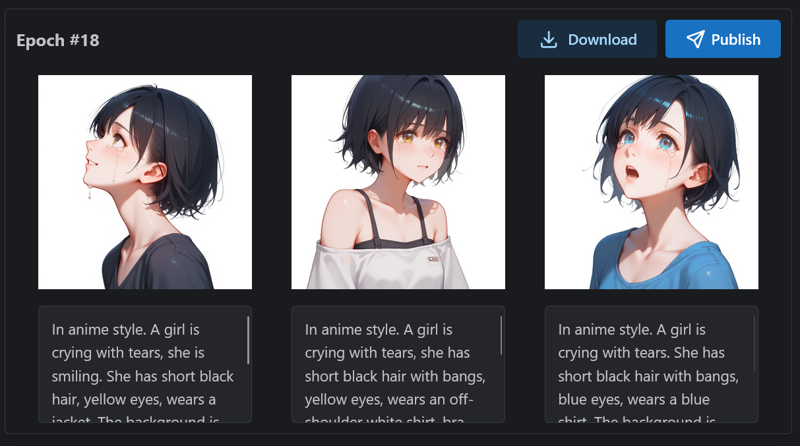This screenshot has width=800, height=446.
Task: Open the profile-view girl sample image
Action: tap(145, 182)
